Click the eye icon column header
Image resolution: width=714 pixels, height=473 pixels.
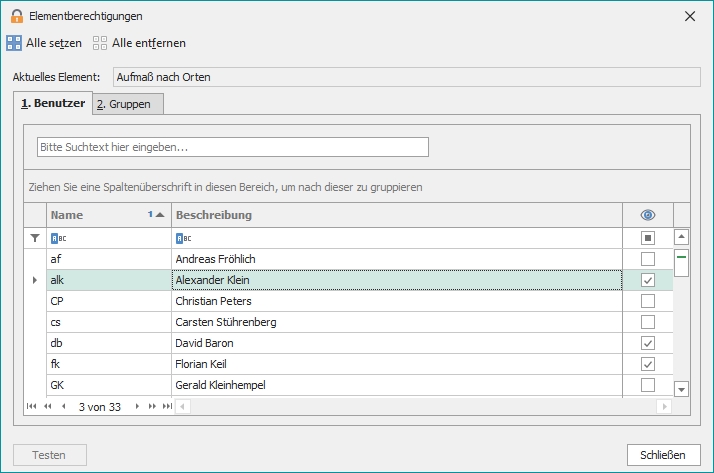647,215
